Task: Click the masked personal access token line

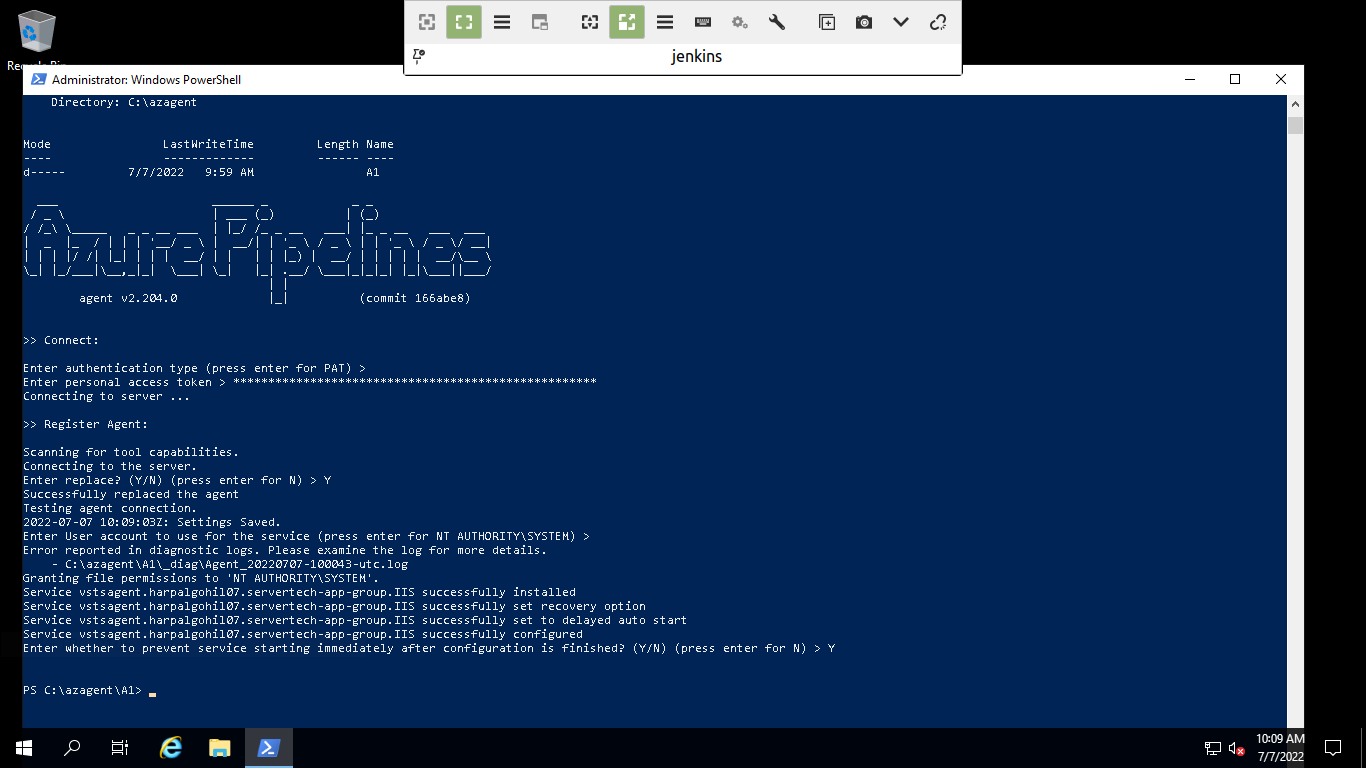Action: point(310,382)
